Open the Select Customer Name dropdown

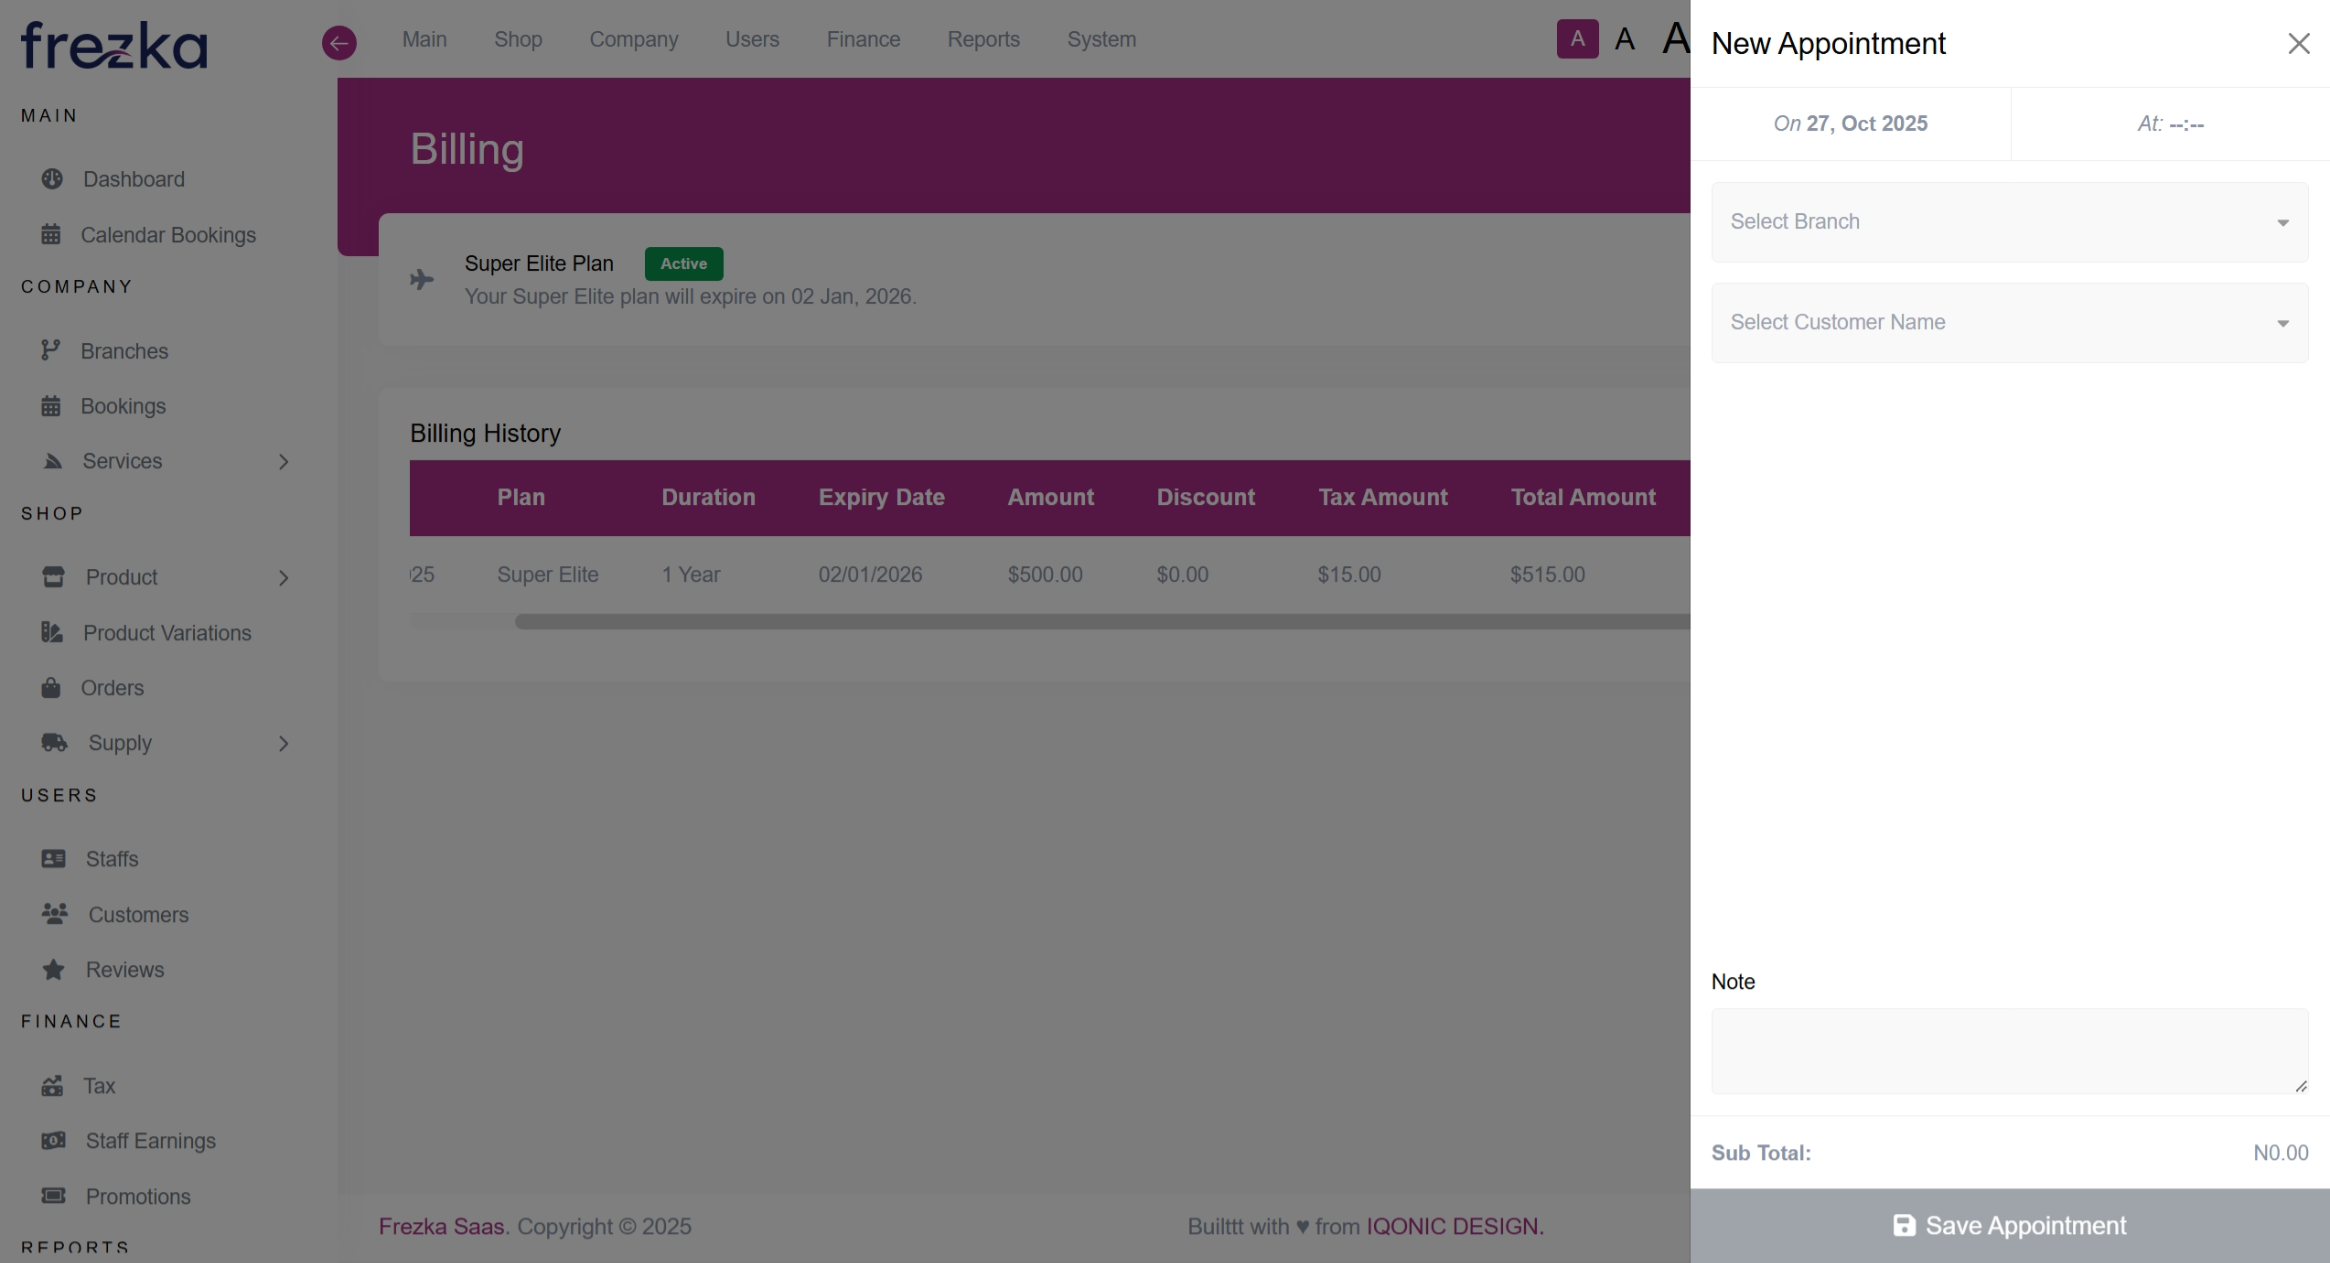click(2009, 322)
